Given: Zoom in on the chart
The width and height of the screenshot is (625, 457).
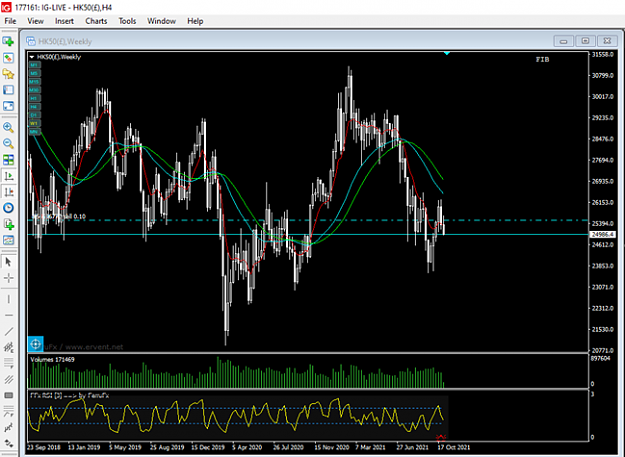Looking at the screenshot, I should (x=8, y=127).
